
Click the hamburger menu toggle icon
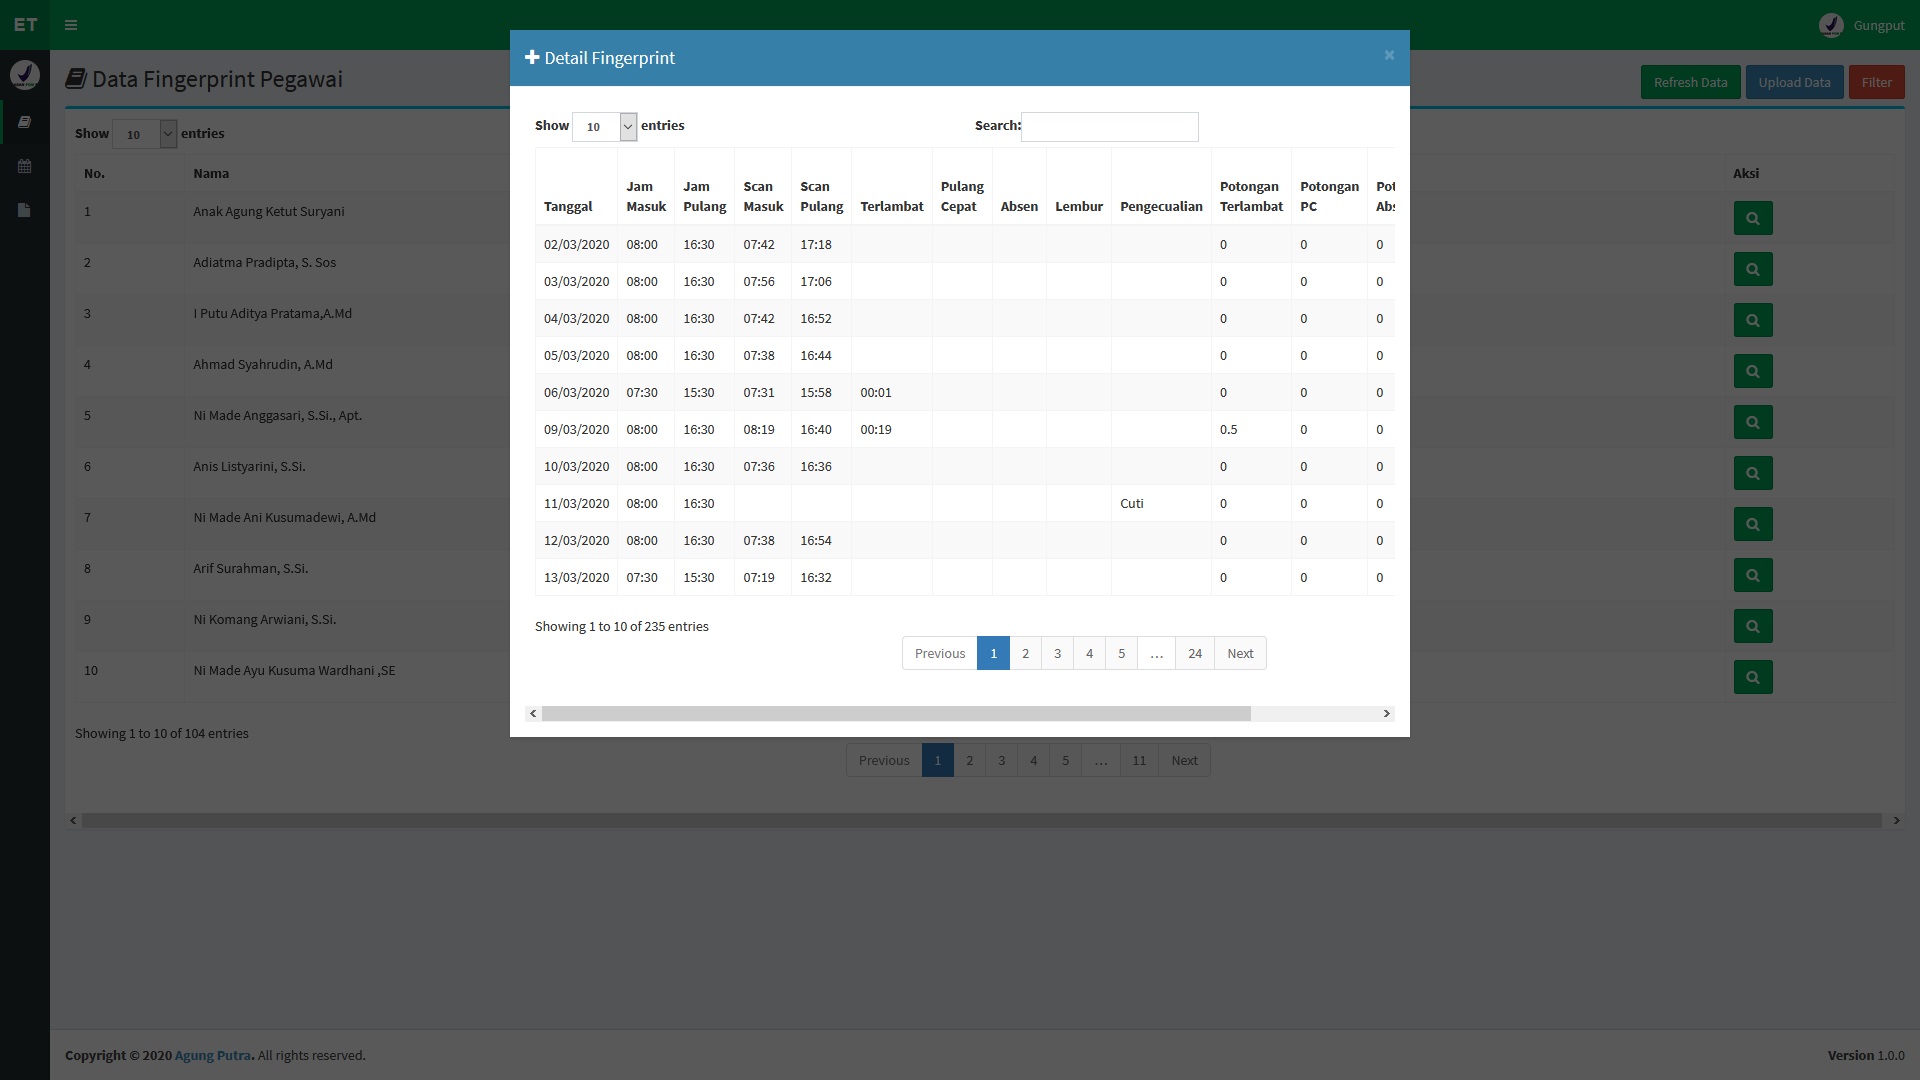[x=71, y=25]
